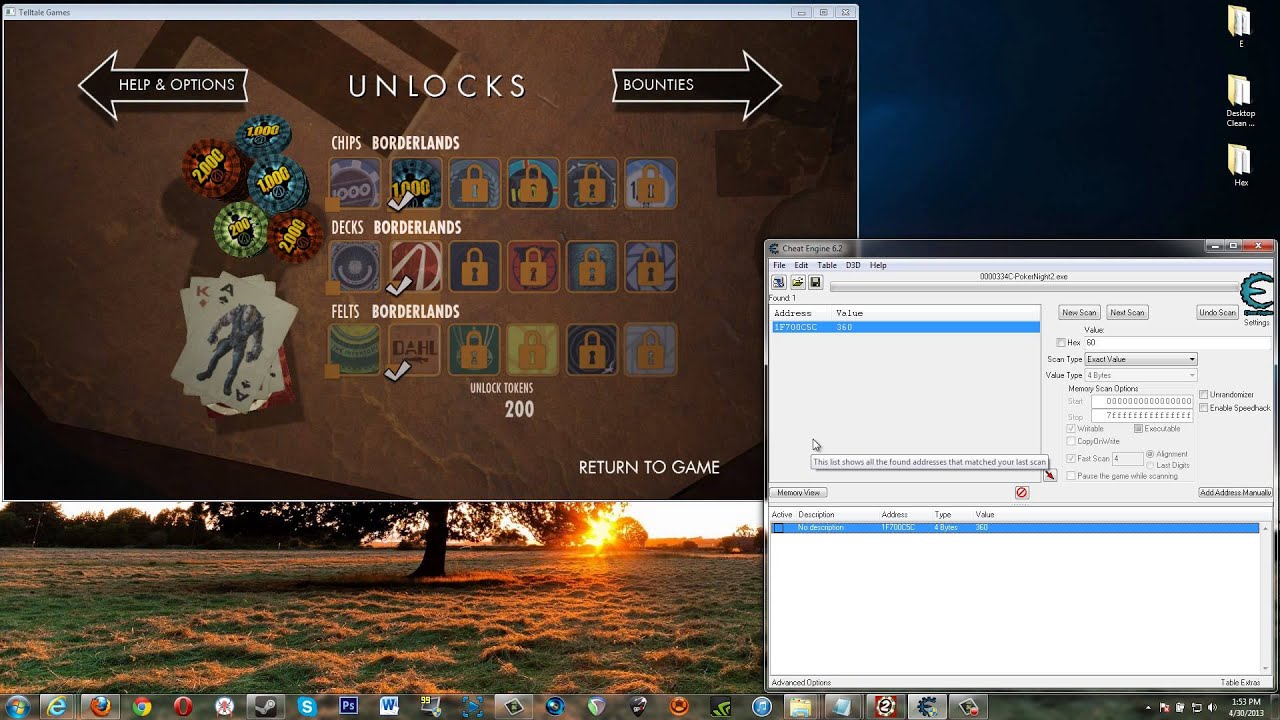This screenshot has width=1280, height=720.
Task: Check the Active box for address 1F700C5C
Action: 778,527
